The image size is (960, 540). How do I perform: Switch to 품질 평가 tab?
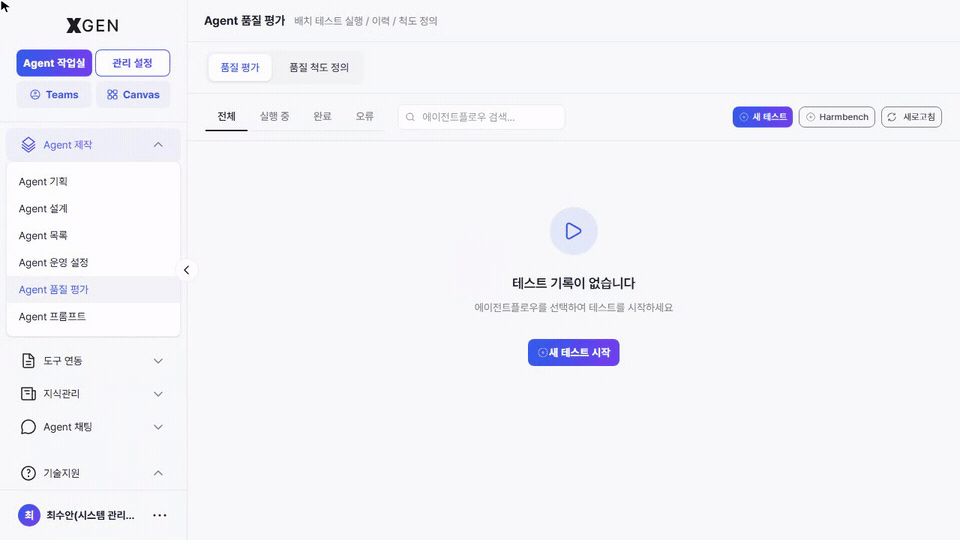pos(240,67)
